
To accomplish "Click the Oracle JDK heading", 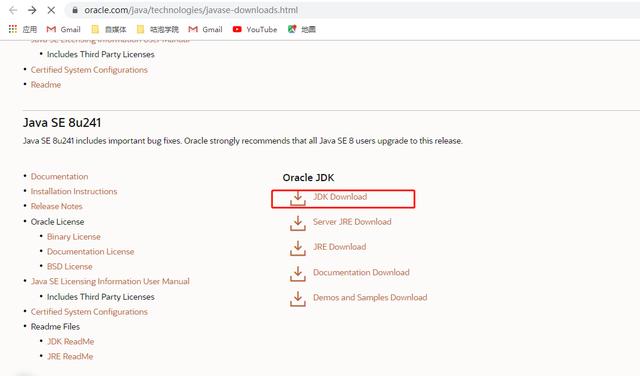I will (x=309, y=178).
